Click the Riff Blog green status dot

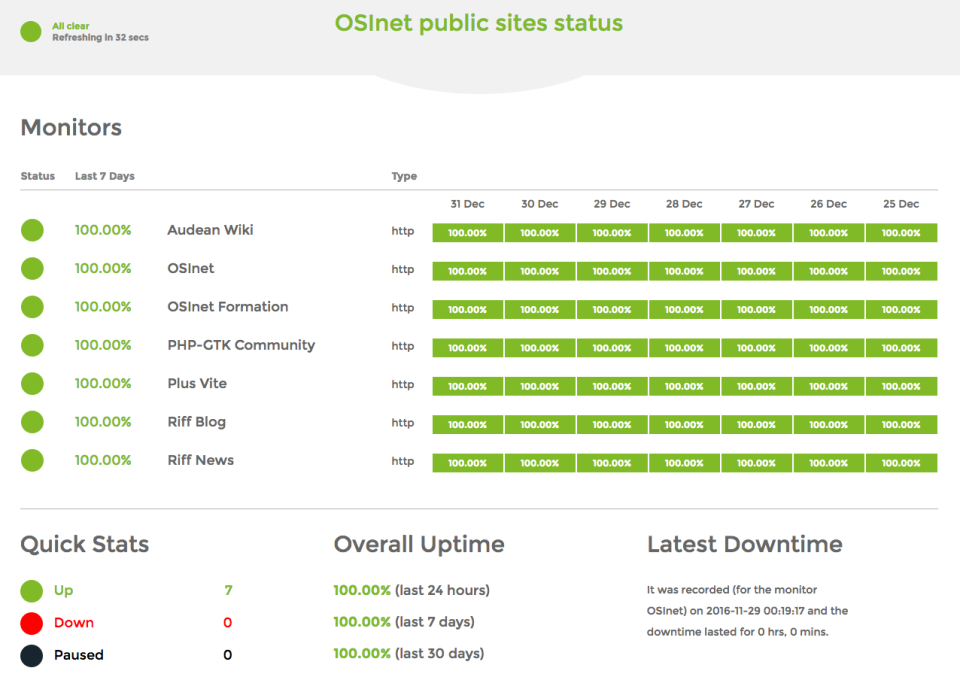pos(32,422)
